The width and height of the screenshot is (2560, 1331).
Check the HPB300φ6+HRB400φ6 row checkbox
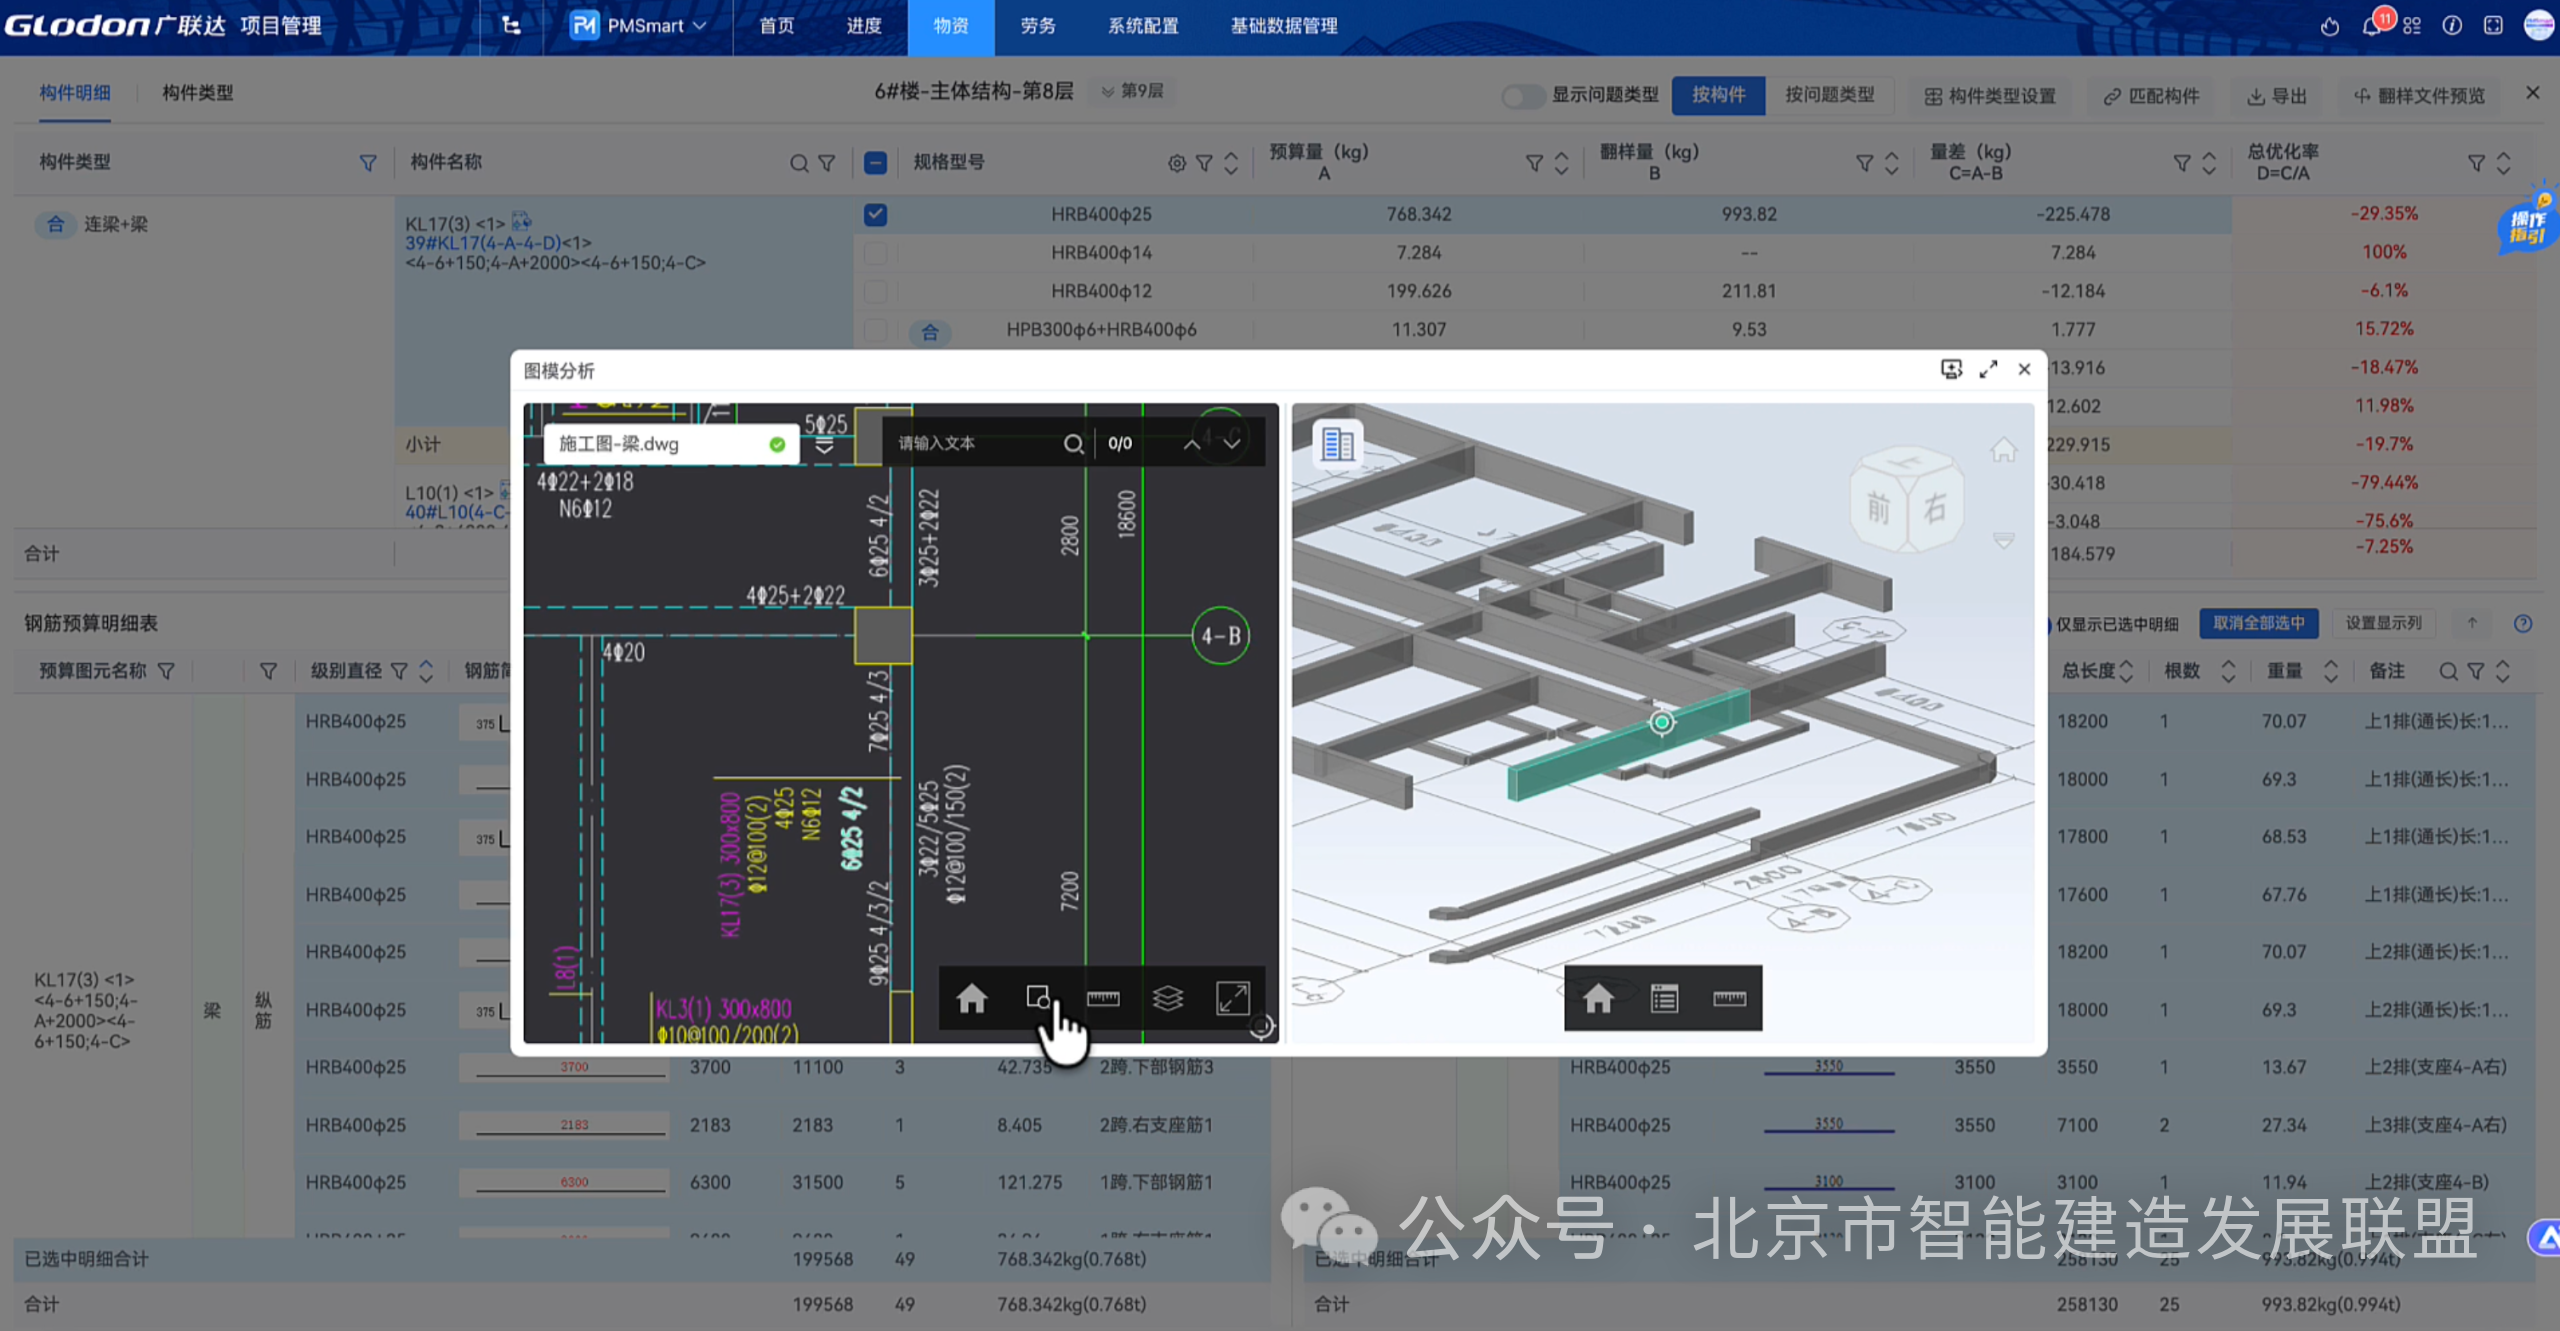(x=875, y=329)
